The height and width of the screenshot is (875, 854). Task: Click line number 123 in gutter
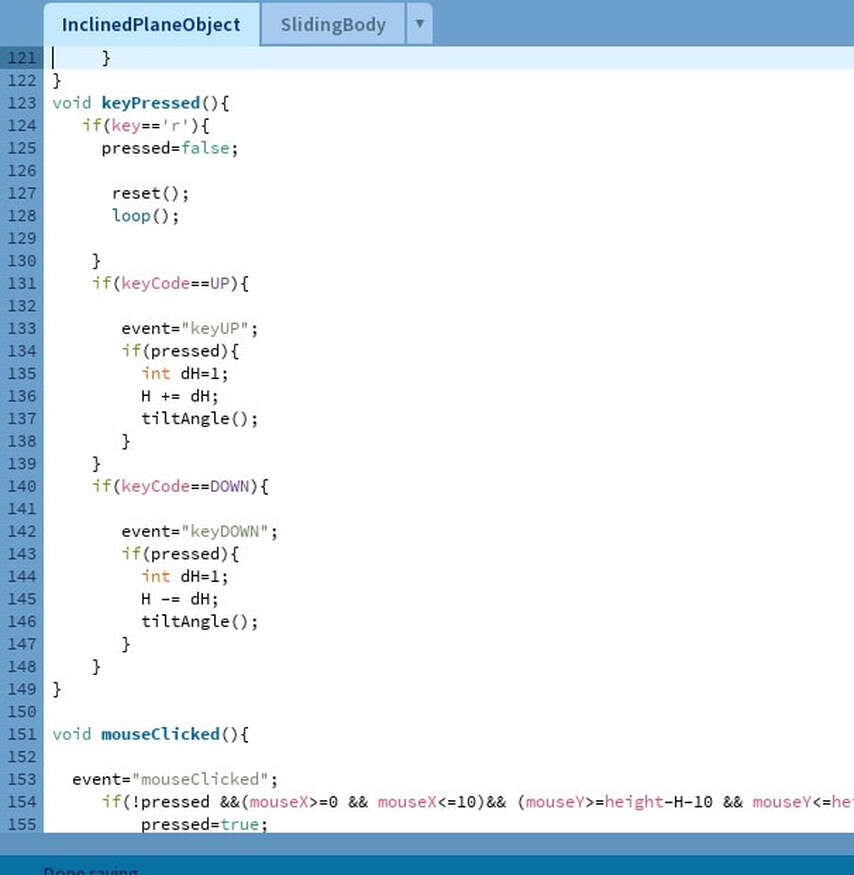click(x=22, y=103)
